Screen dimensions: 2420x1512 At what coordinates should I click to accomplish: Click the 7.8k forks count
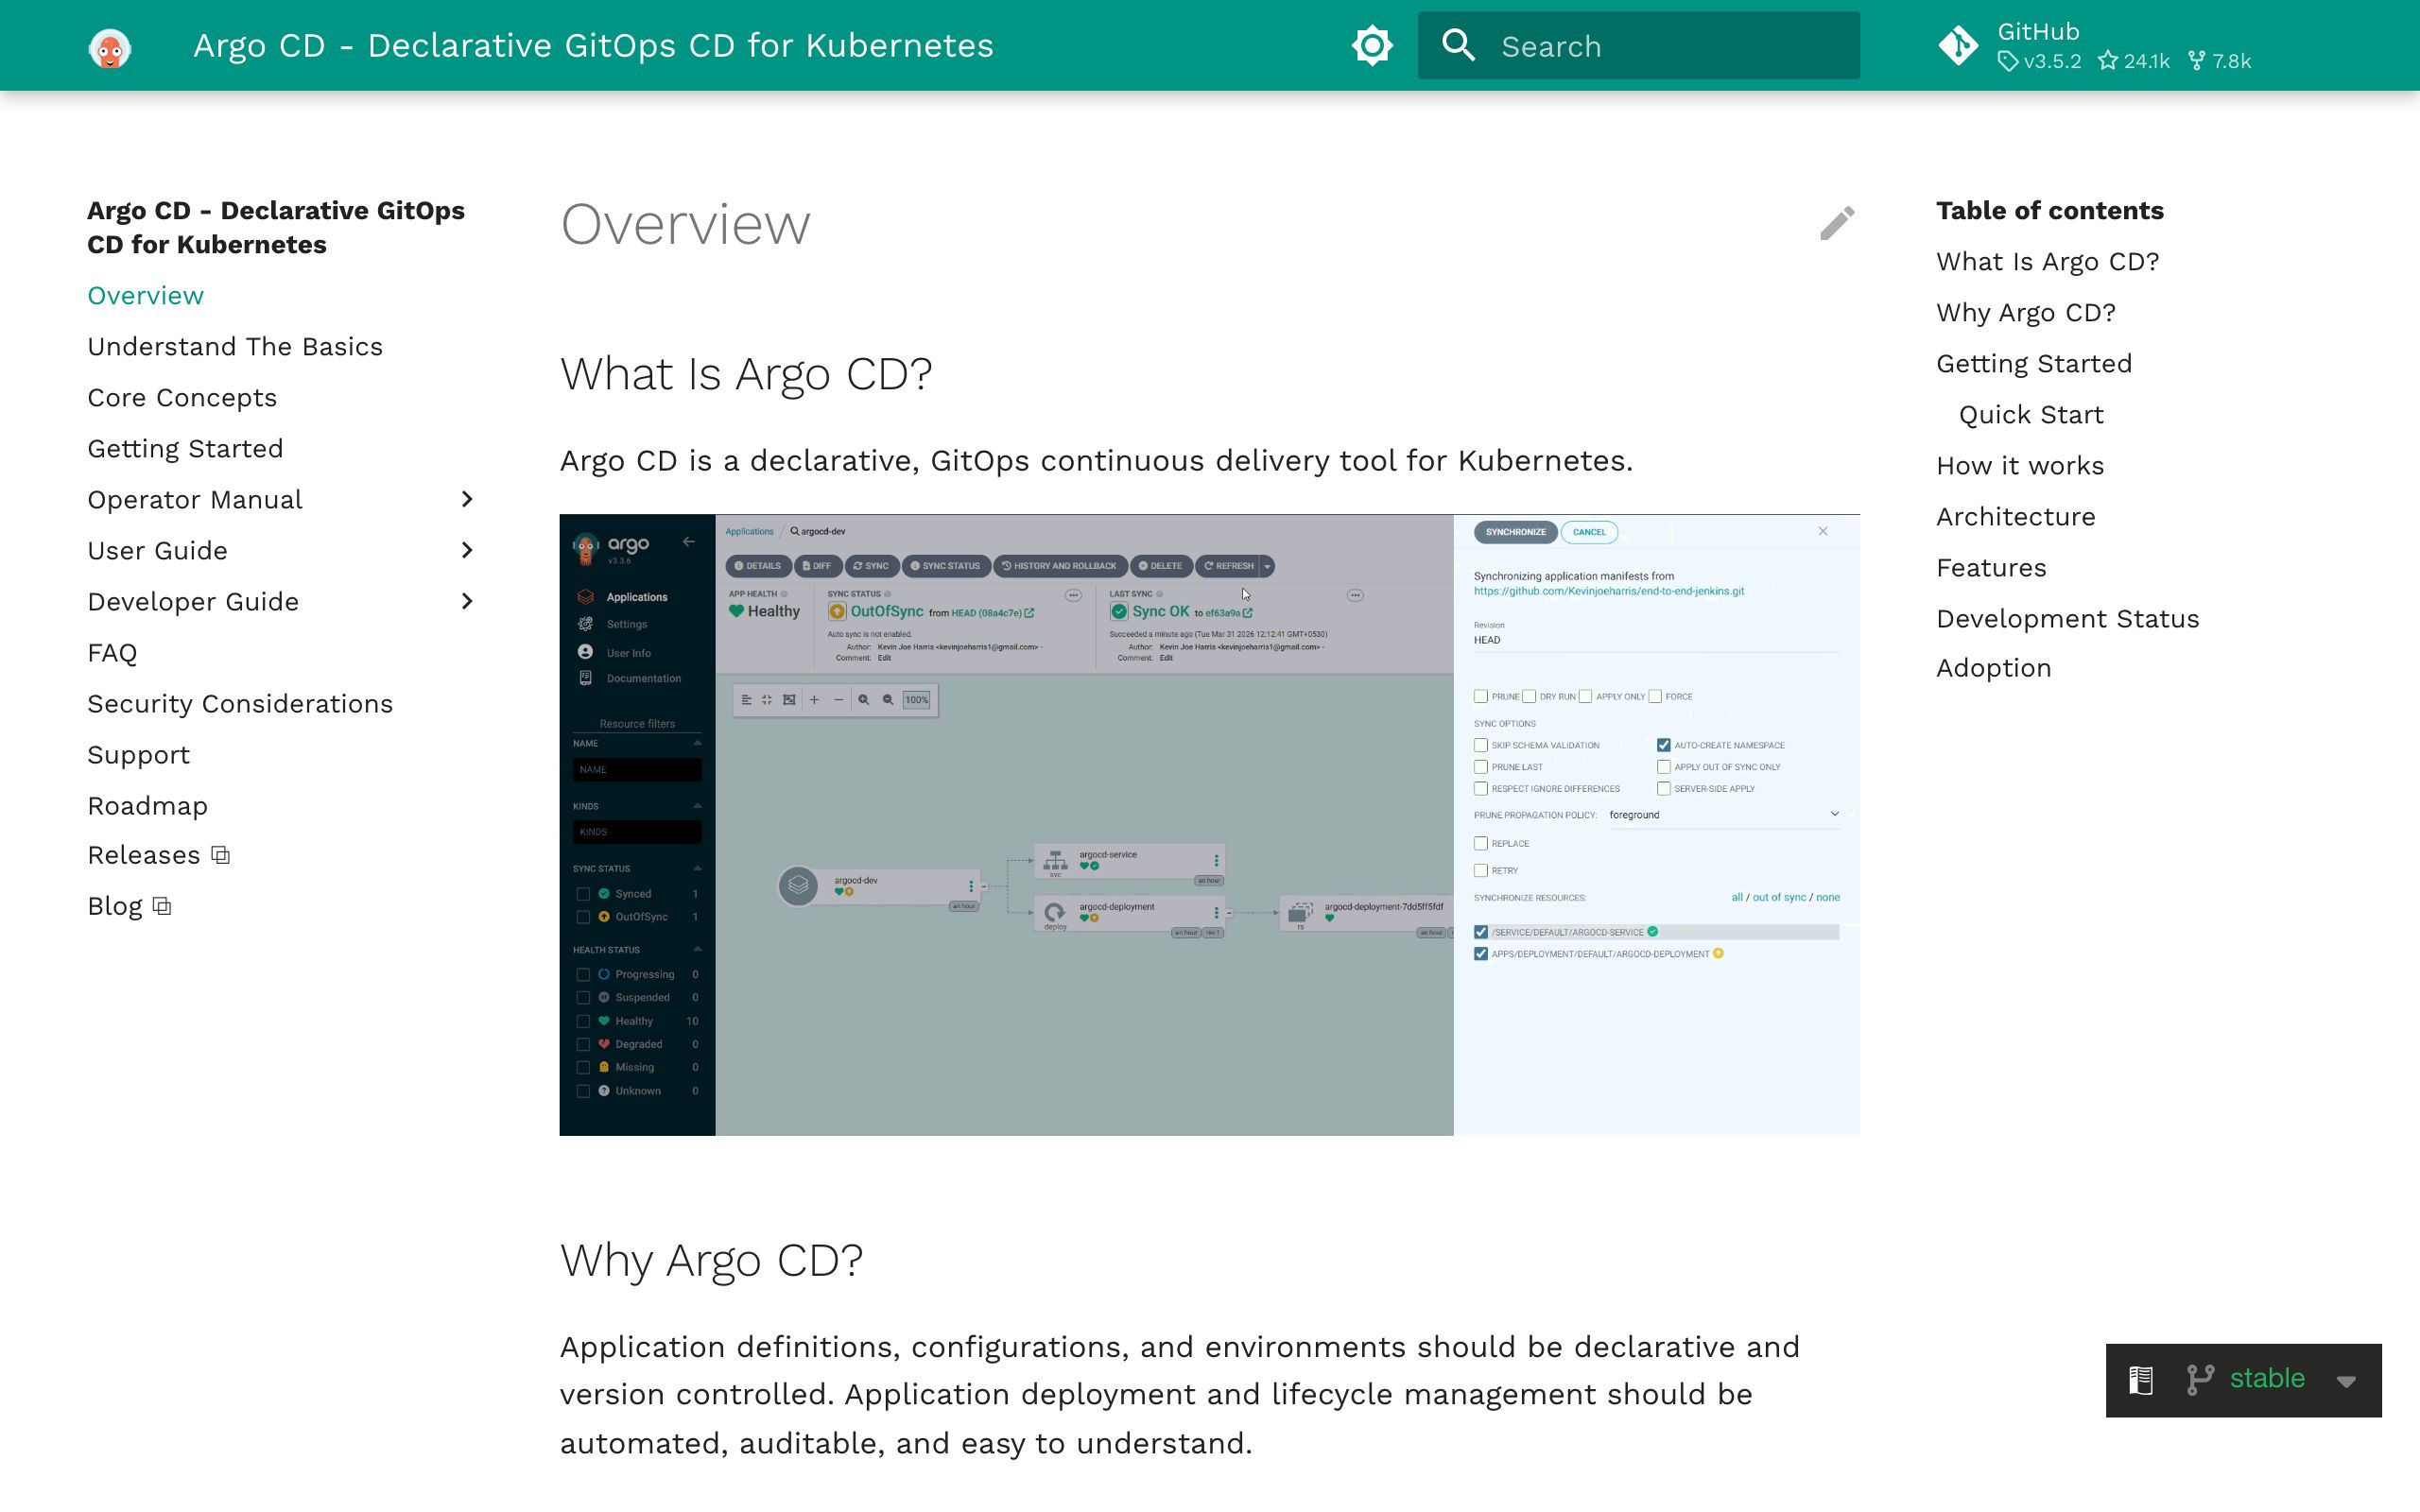coord(2220,61)
